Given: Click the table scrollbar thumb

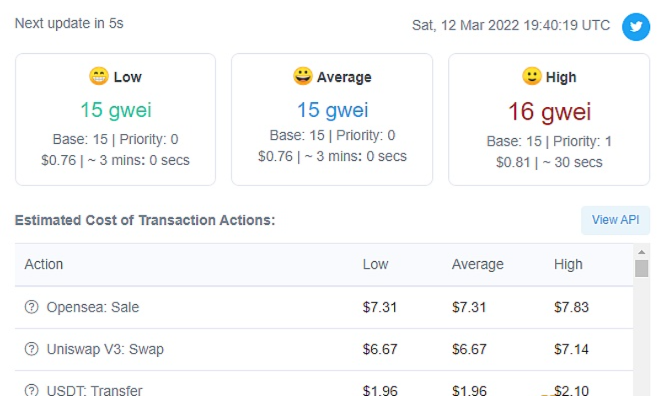Looking at the screenshot, I should (641, 268).
